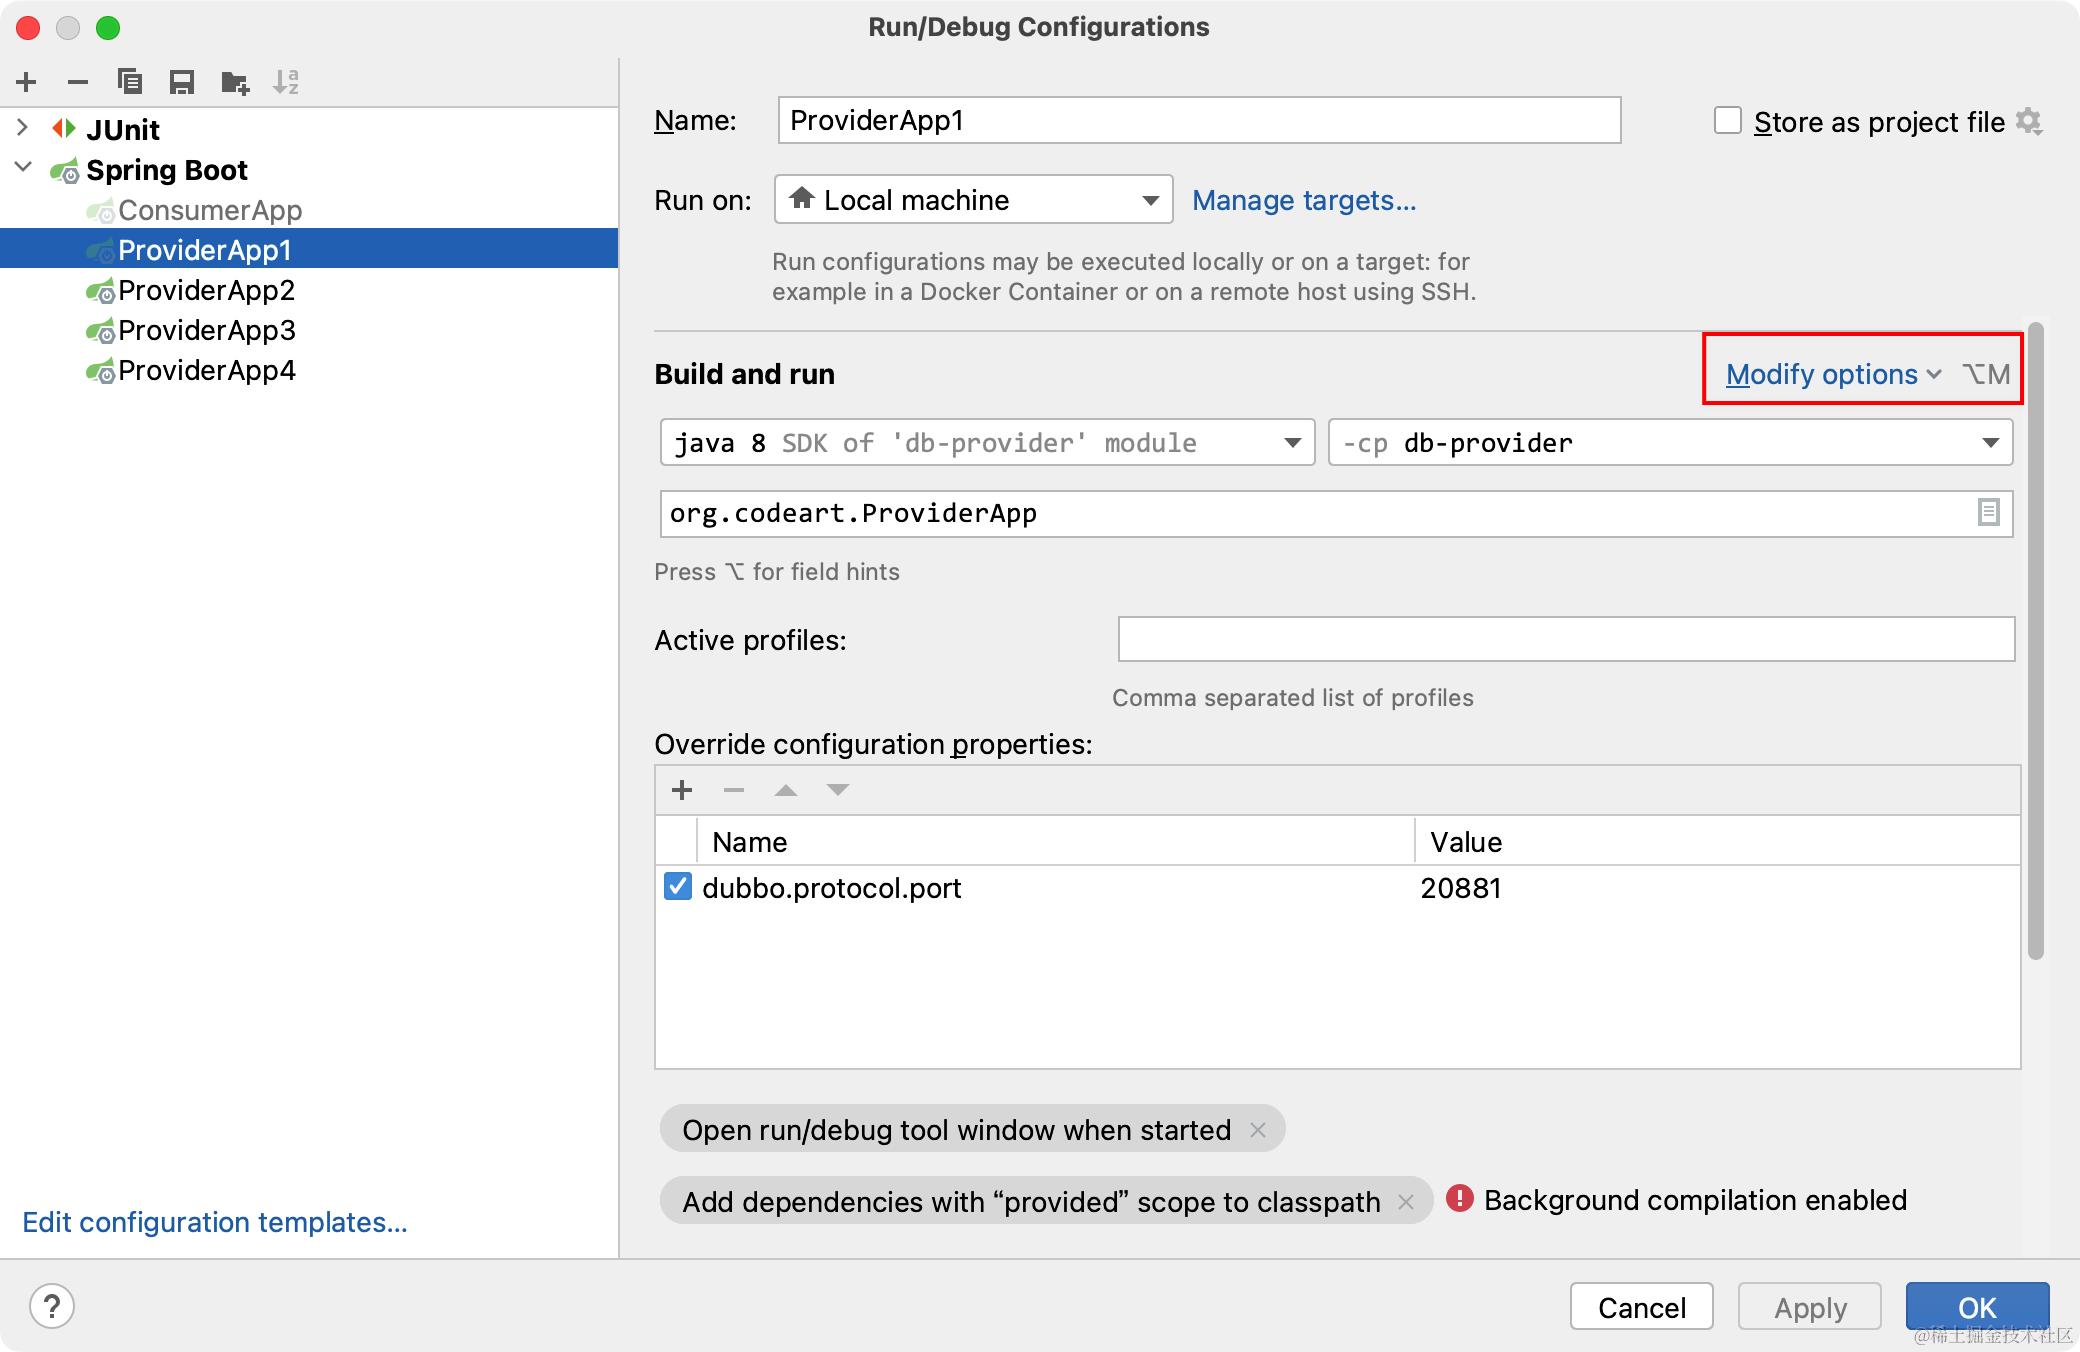Screen dimensions: 2080x1352
Task: Select ProviderApp3 configuration
Action: coord(206,330)
